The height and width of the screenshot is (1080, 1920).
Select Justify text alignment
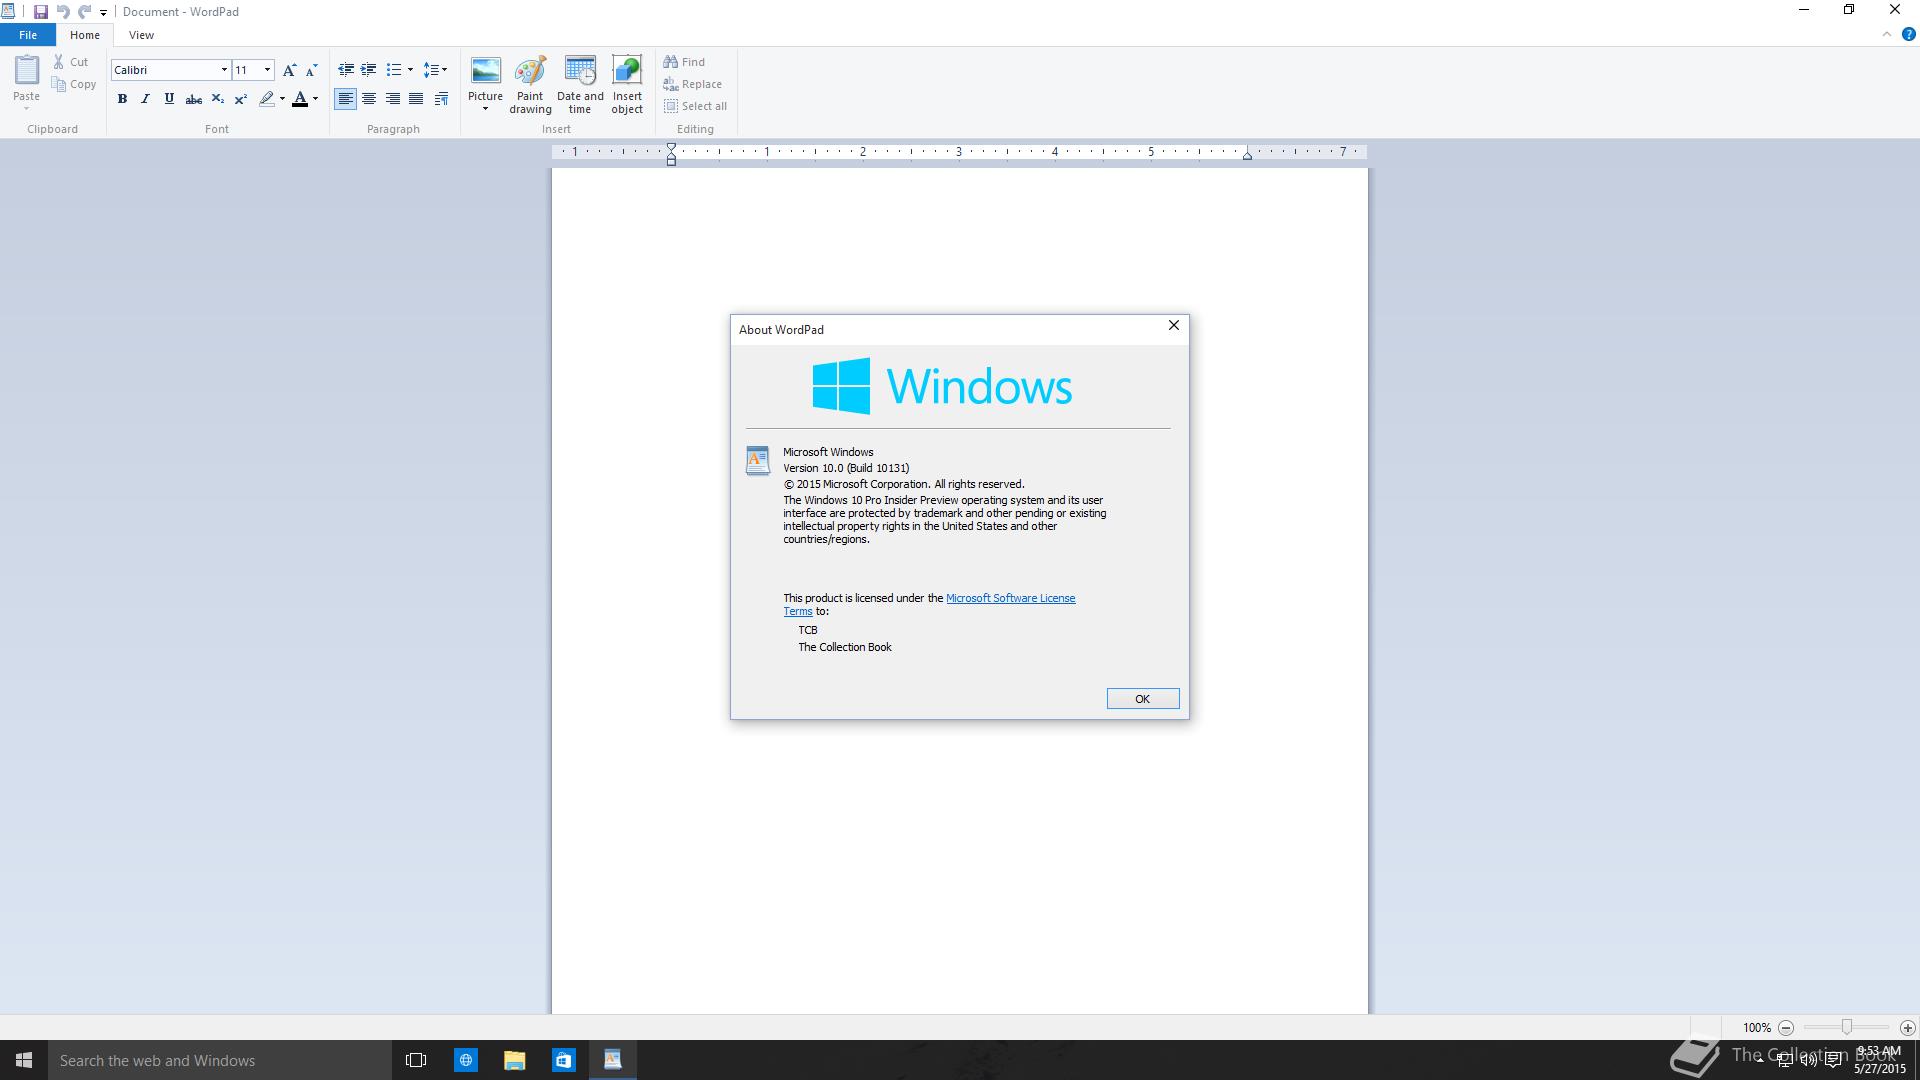416,99
